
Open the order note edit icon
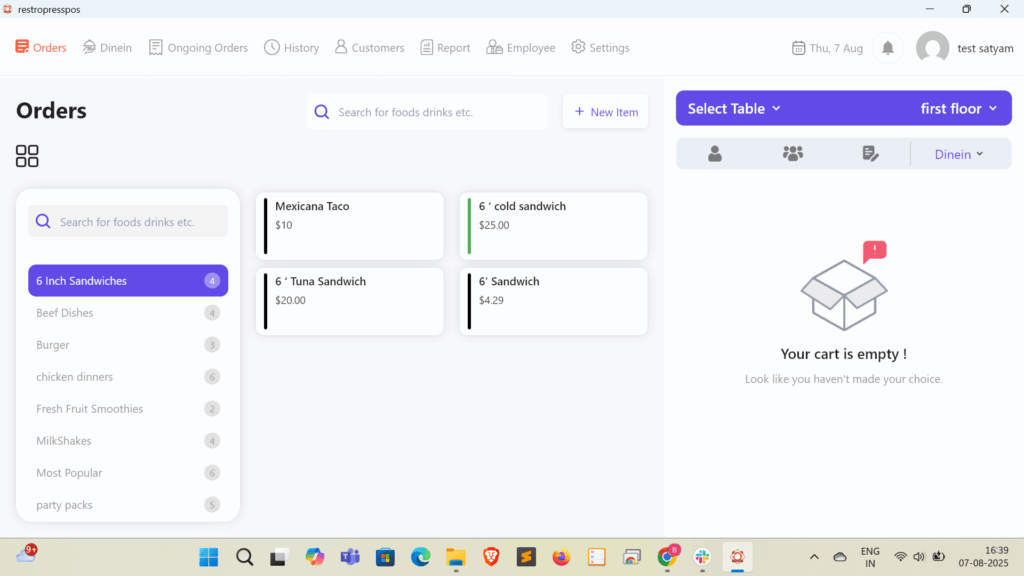coord(870,154)
